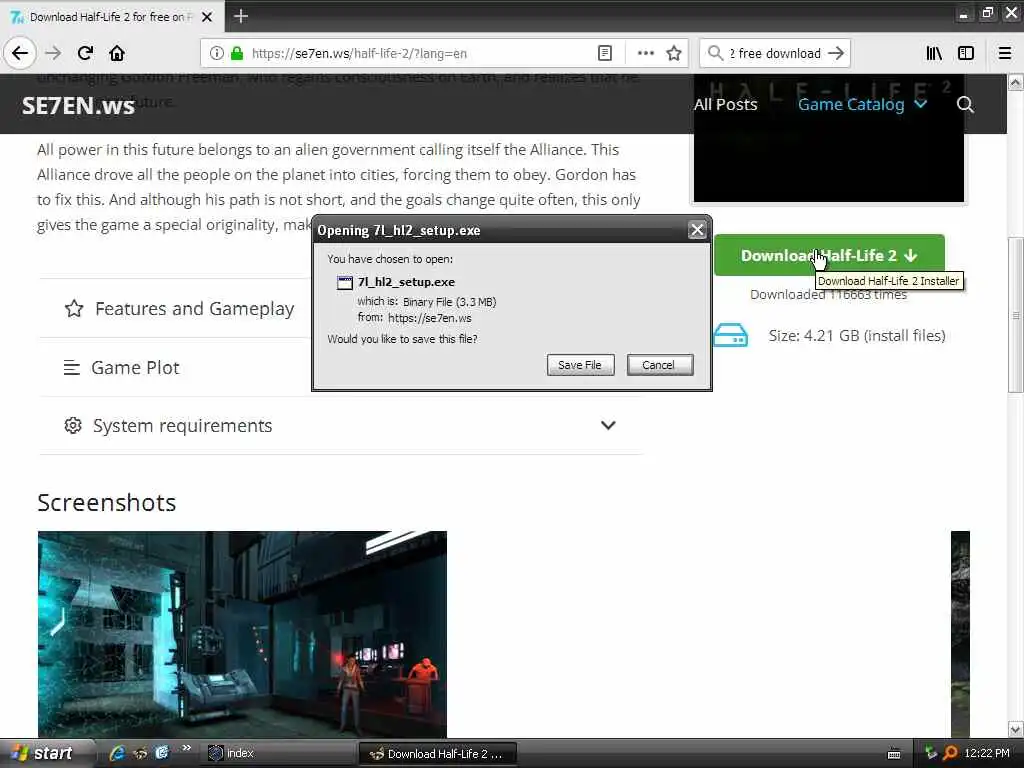1024x768 pixels.
Task: Open the All Posts menu item
Action: 726,104
